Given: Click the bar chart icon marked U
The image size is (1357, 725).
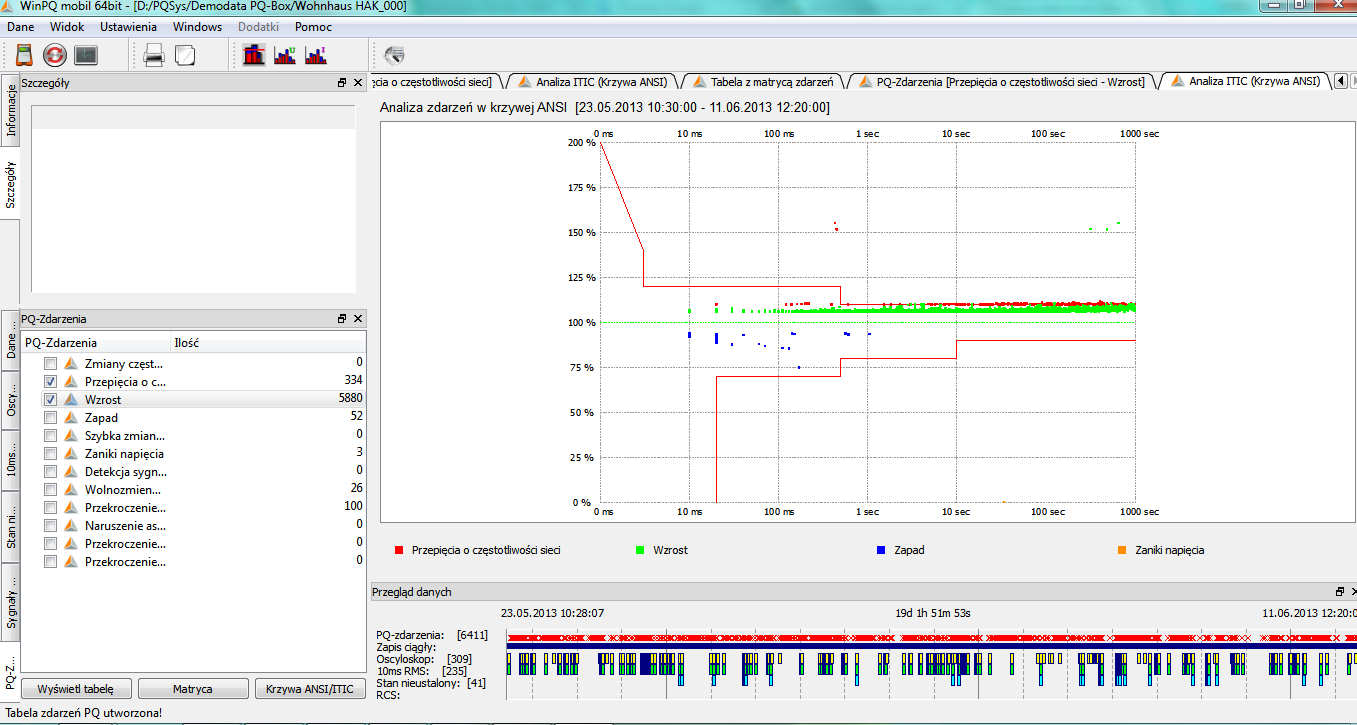Looking at the screenshot, I should 285,55.
